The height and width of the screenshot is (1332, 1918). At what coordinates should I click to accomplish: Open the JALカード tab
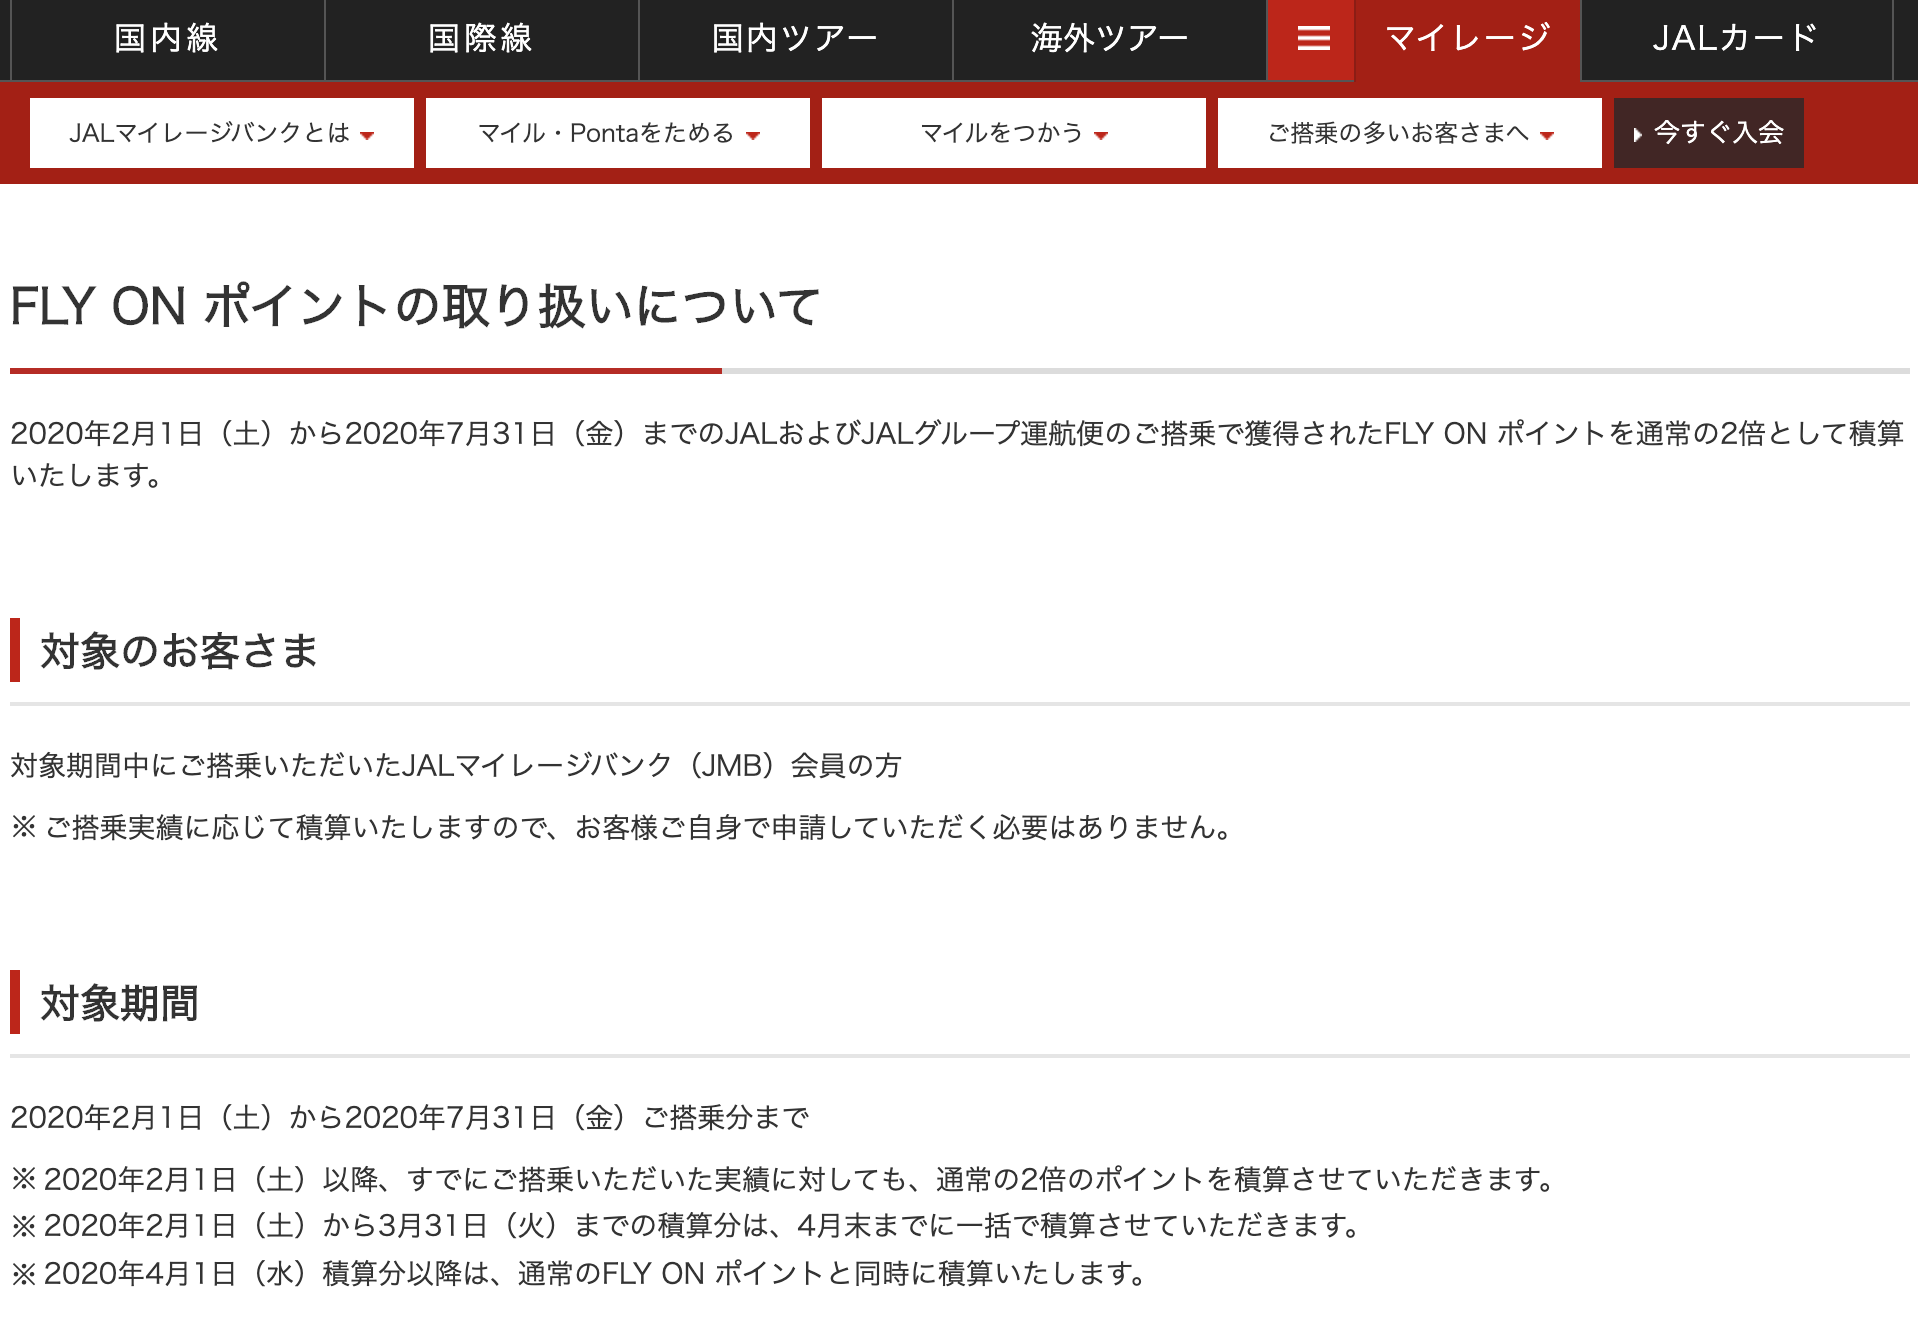click(1736, 39)
